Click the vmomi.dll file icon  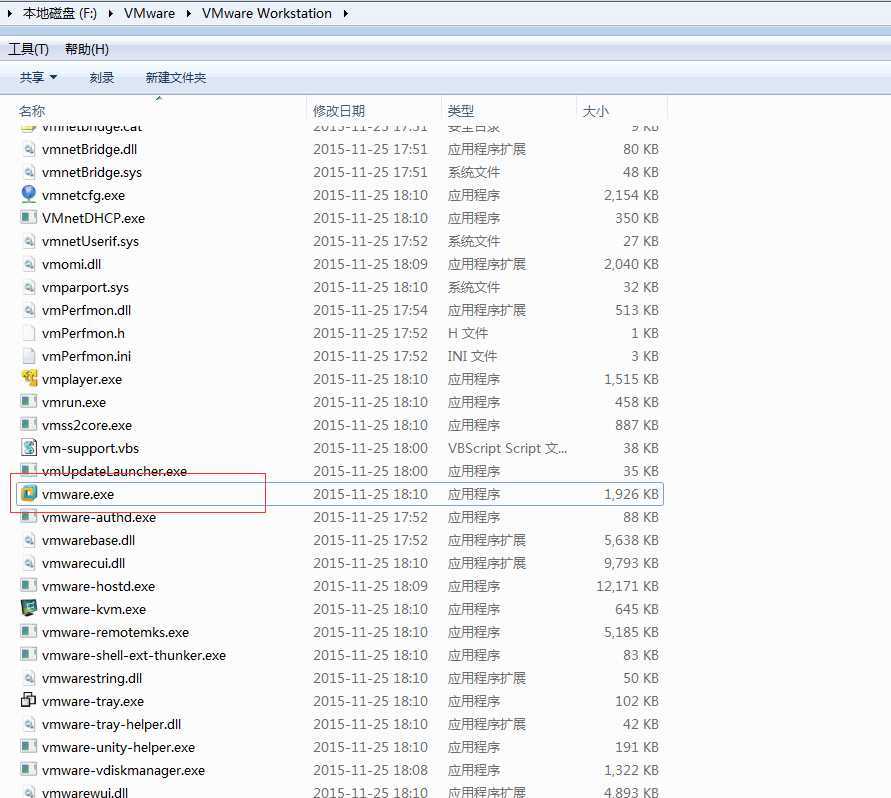(29, 264)
